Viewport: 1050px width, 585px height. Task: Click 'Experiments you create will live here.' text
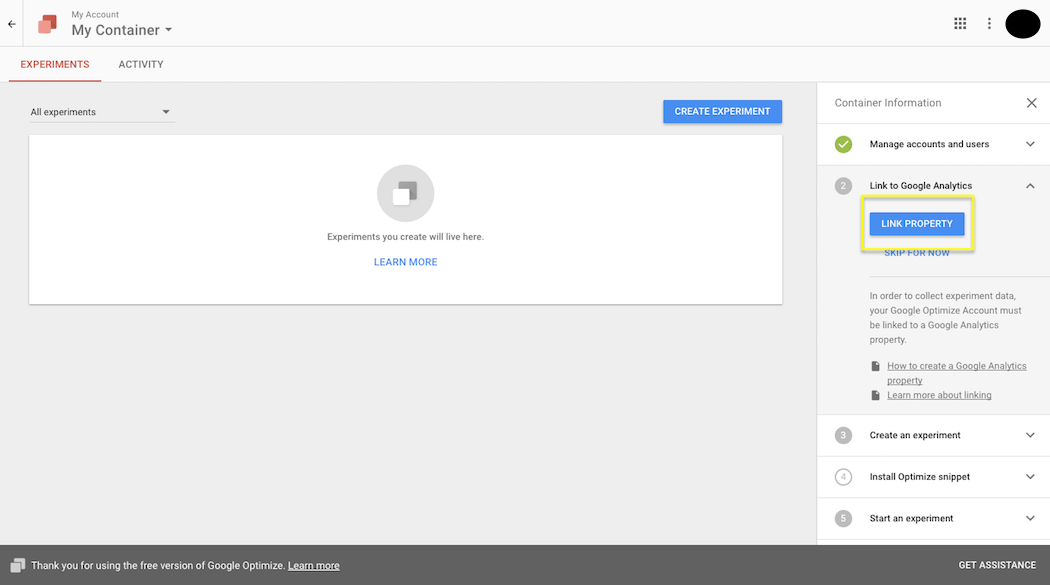click(x=405, y=237)
